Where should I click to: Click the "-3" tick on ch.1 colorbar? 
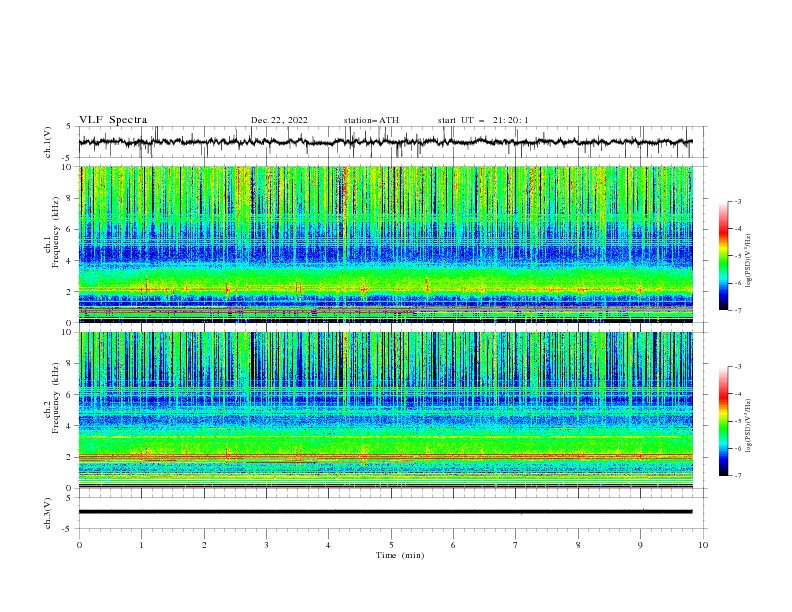pos(738,201)
